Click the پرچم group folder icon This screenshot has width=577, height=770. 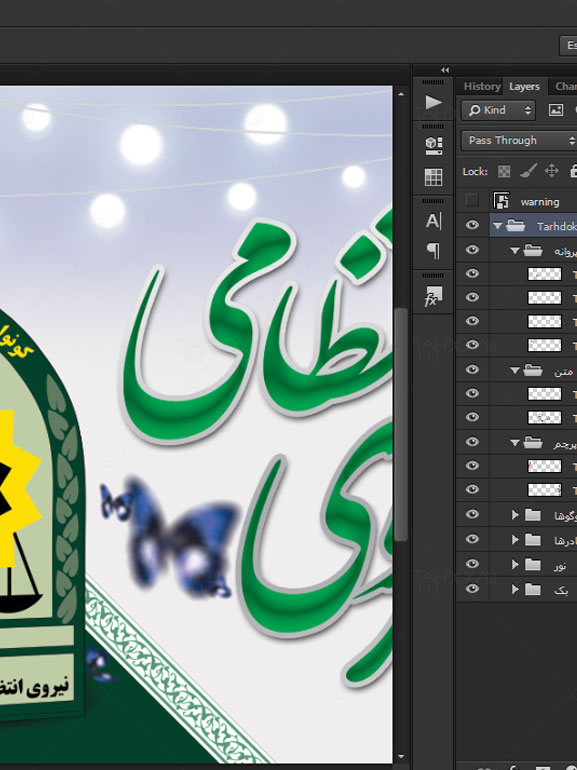pyautogui.click(x=533, y=442)
